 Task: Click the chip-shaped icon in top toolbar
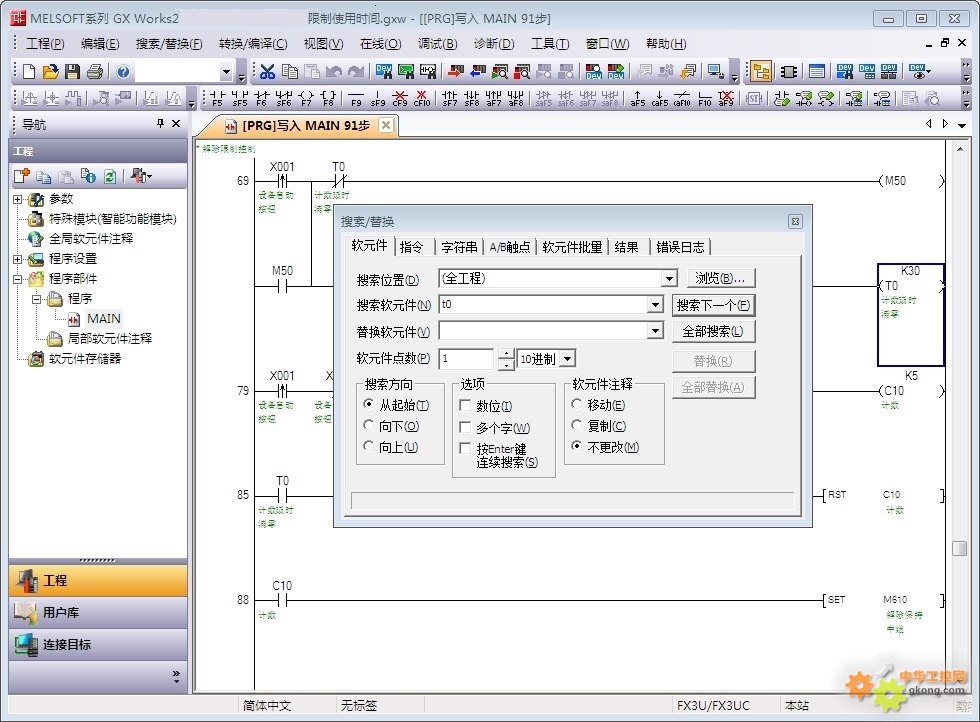pyautogui.click(x=789, y=72)
